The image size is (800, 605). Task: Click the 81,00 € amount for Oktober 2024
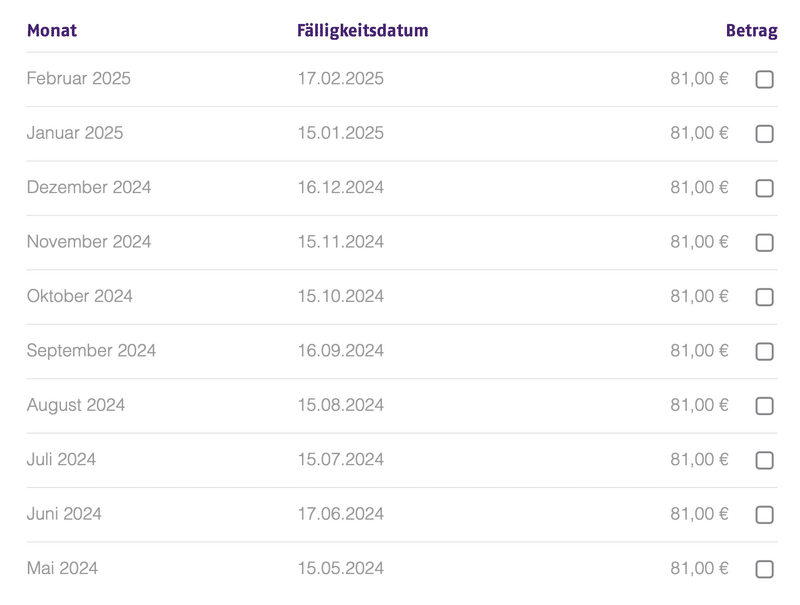[x=699, y=297]
